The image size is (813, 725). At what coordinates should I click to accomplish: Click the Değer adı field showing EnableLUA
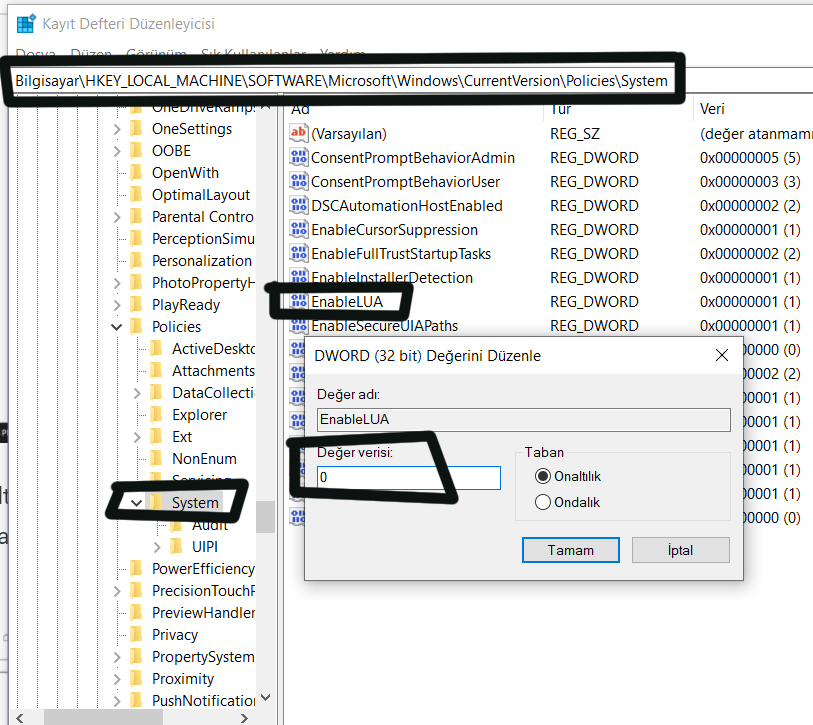pos(524,420)
